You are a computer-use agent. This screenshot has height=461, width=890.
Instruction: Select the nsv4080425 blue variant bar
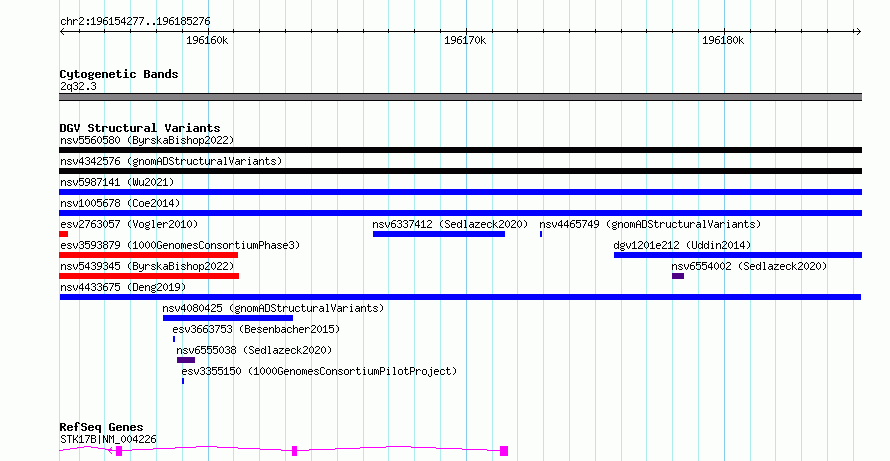coord(228,318)
